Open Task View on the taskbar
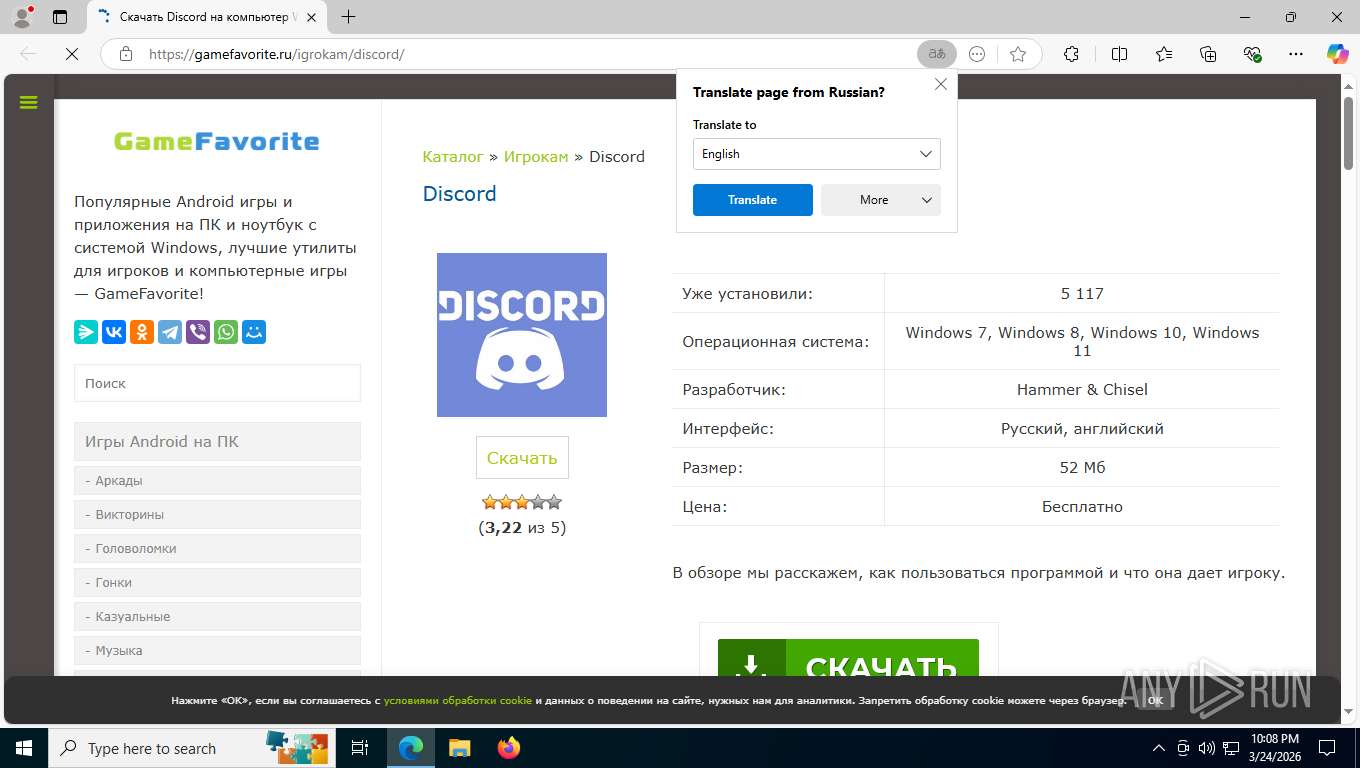 point(360,748)
